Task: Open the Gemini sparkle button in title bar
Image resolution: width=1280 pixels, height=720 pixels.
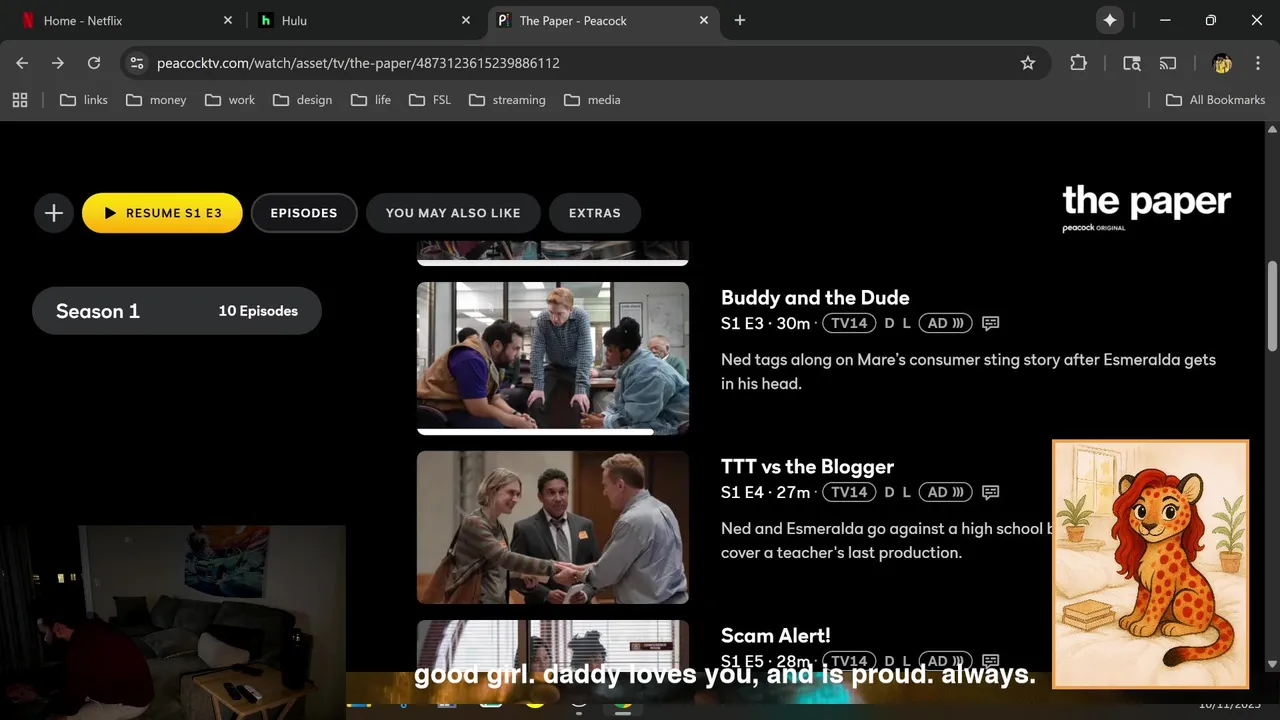Action: click(1109, 20)
